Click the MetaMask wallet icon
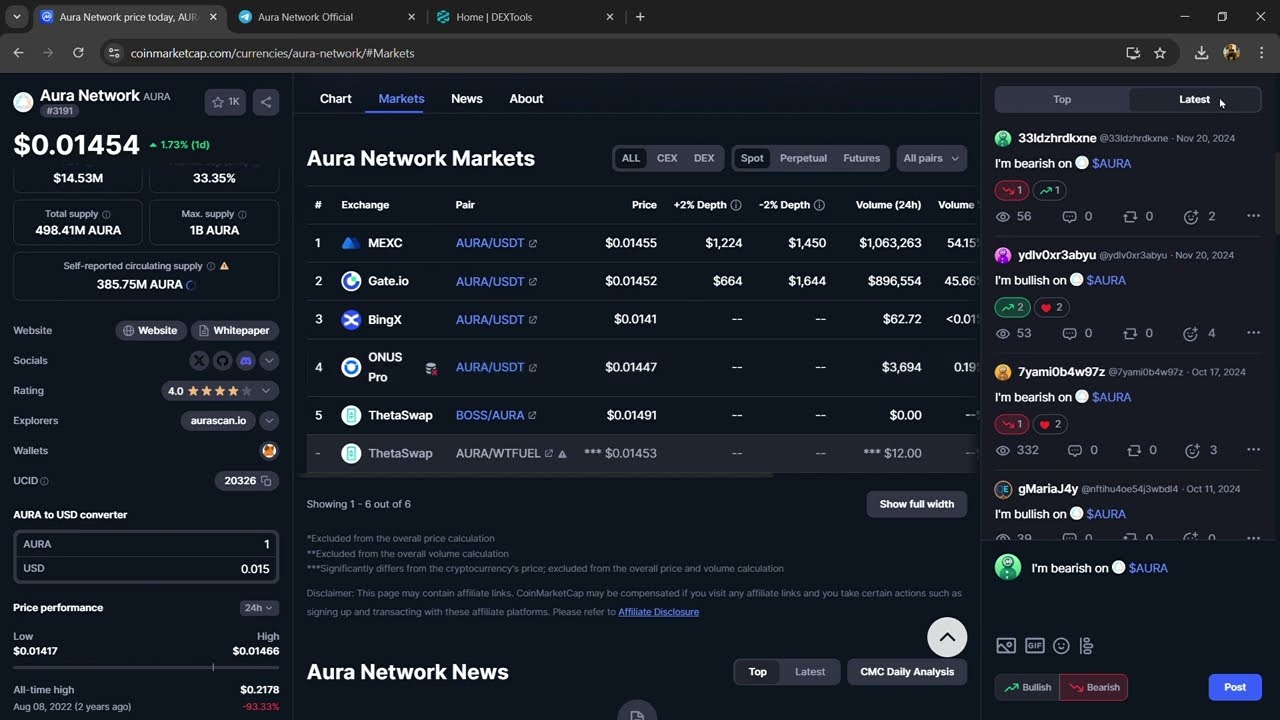 pyautogui.click(x=269, y=451)
